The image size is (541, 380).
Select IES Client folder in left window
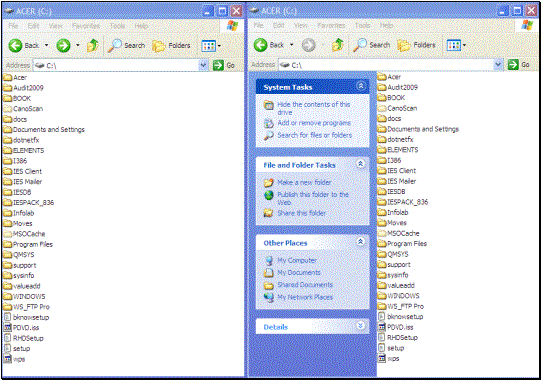click(22, 171)
